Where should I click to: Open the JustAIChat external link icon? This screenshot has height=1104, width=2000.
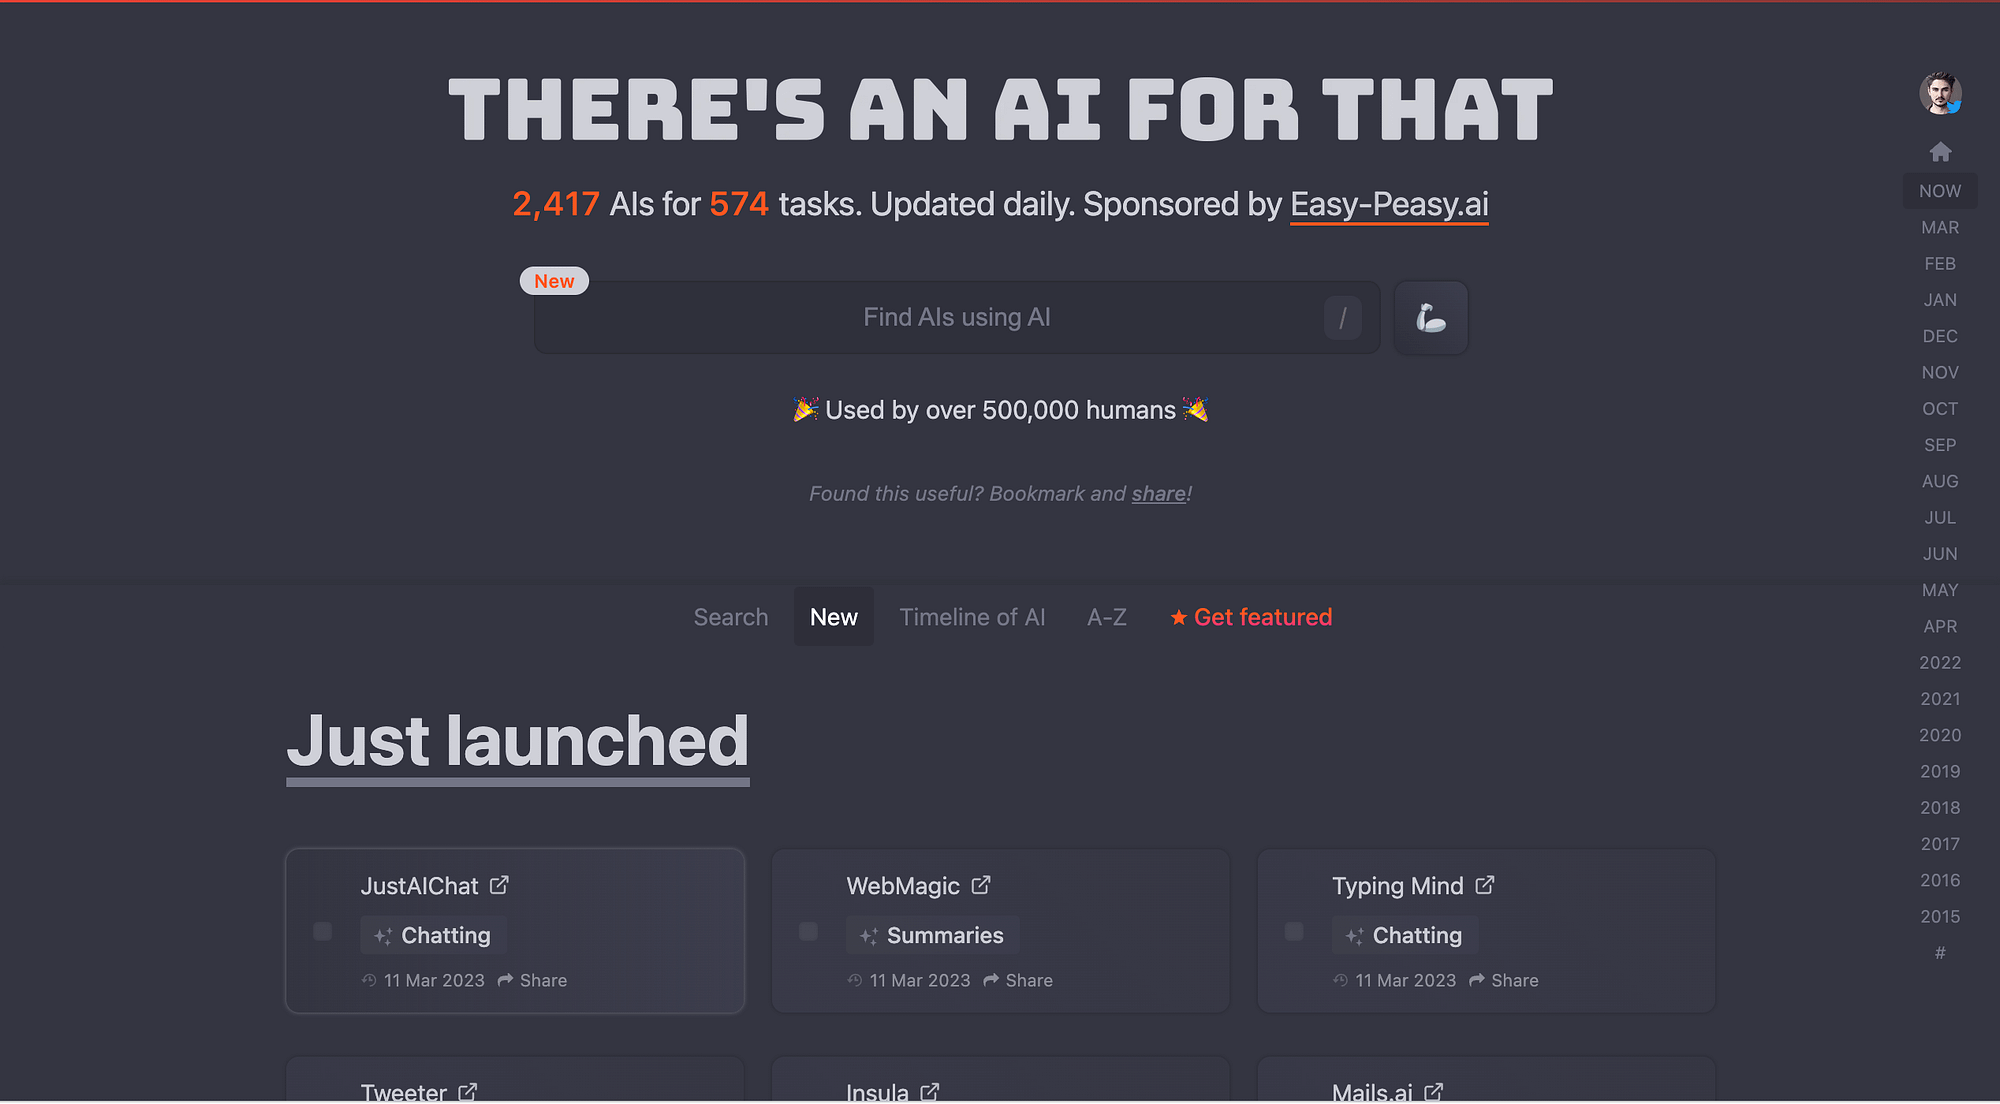[x=499, y=885]
